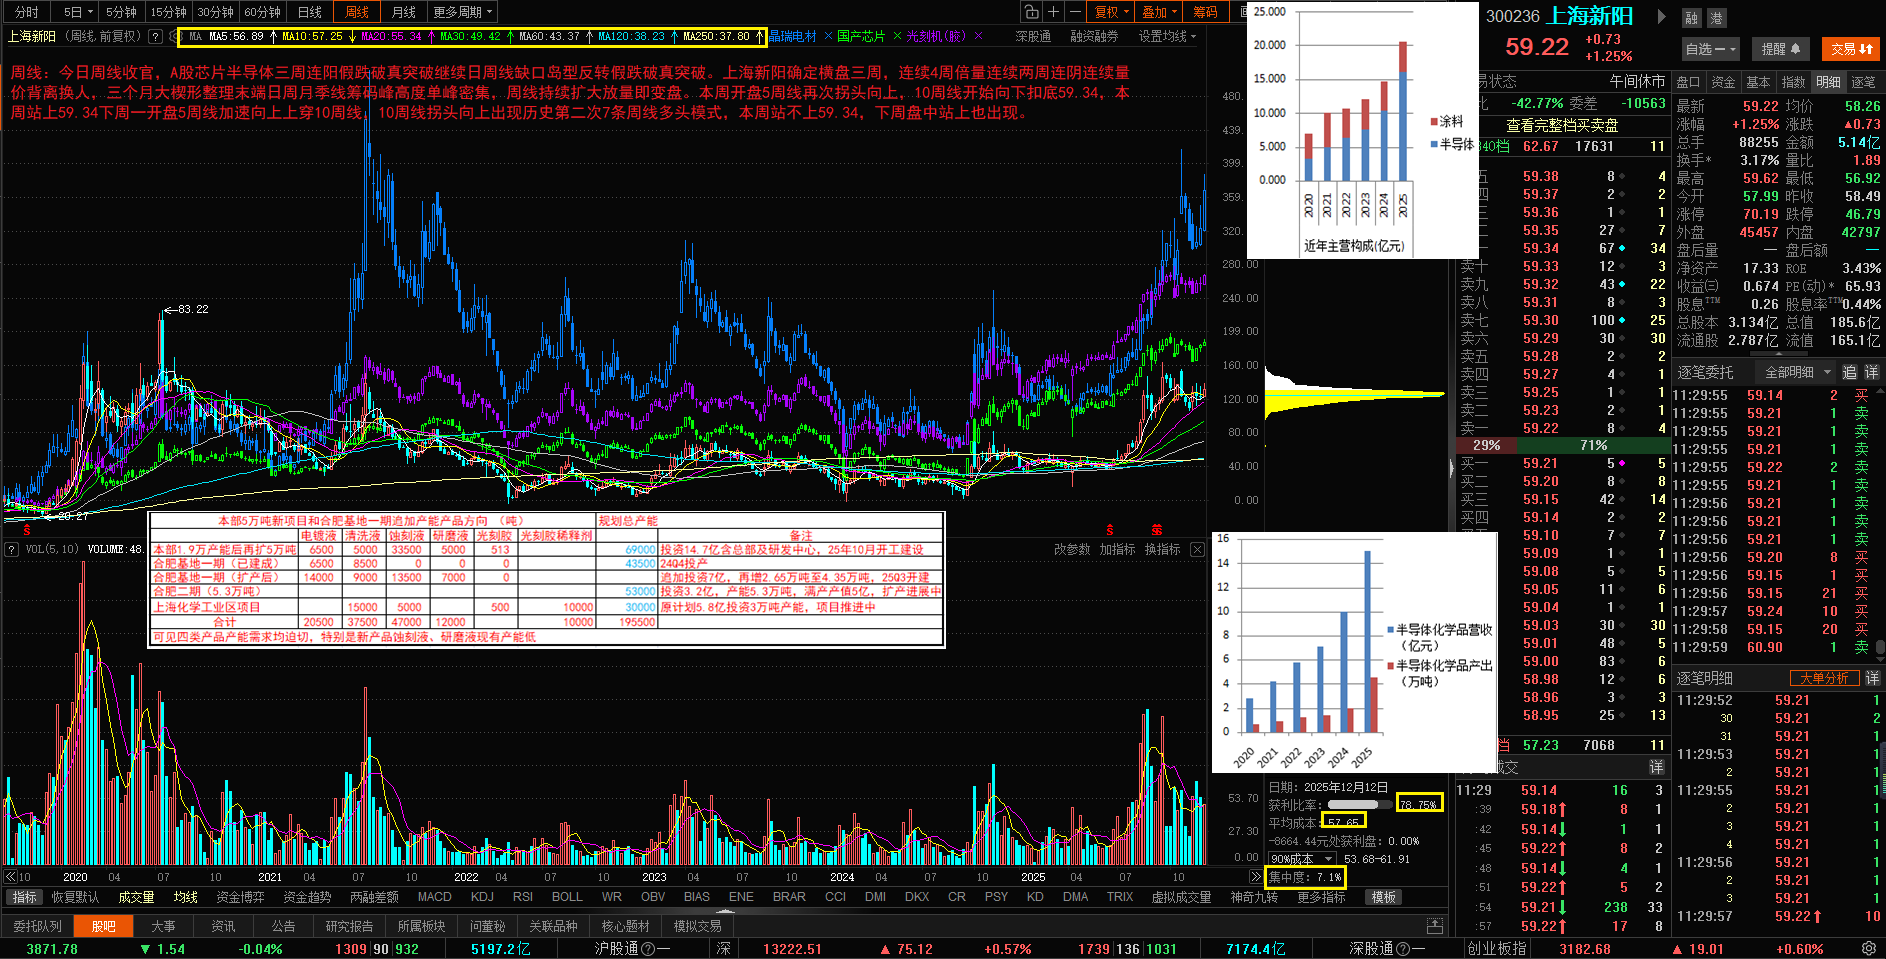Remove the 光刻机(胶) sector tag

click(x=978, y=36)
